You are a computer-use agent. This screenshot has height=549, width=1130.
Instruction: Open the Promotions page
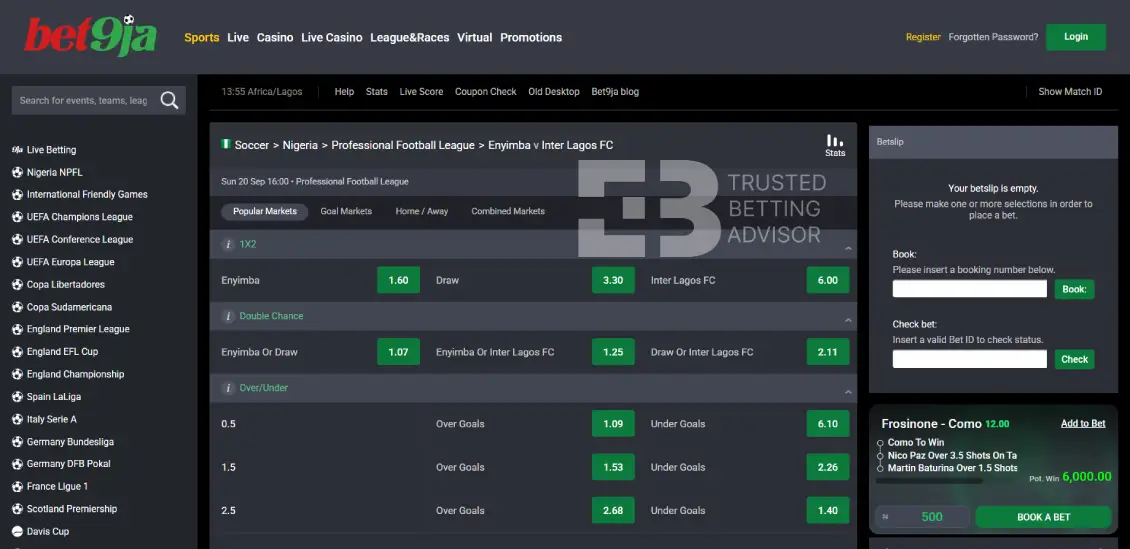point(531,37)
